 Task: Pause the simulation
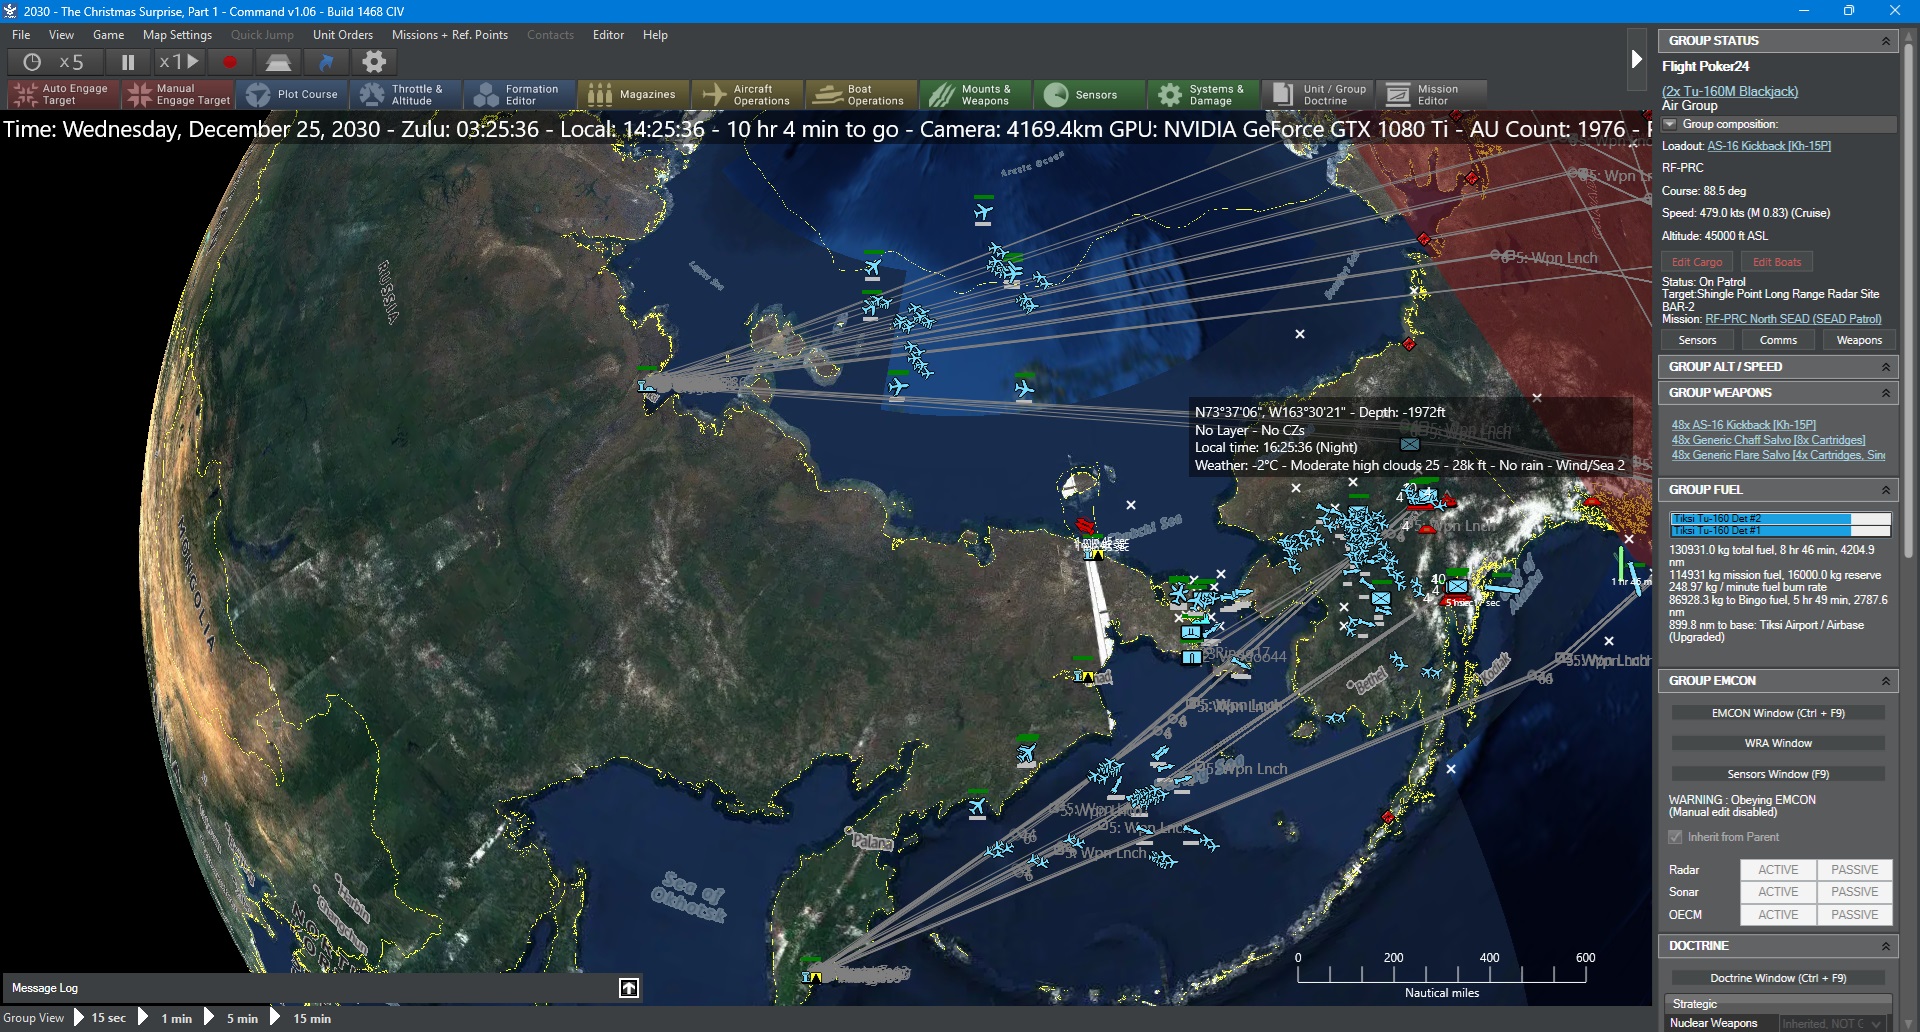click(x=128, y=62)
